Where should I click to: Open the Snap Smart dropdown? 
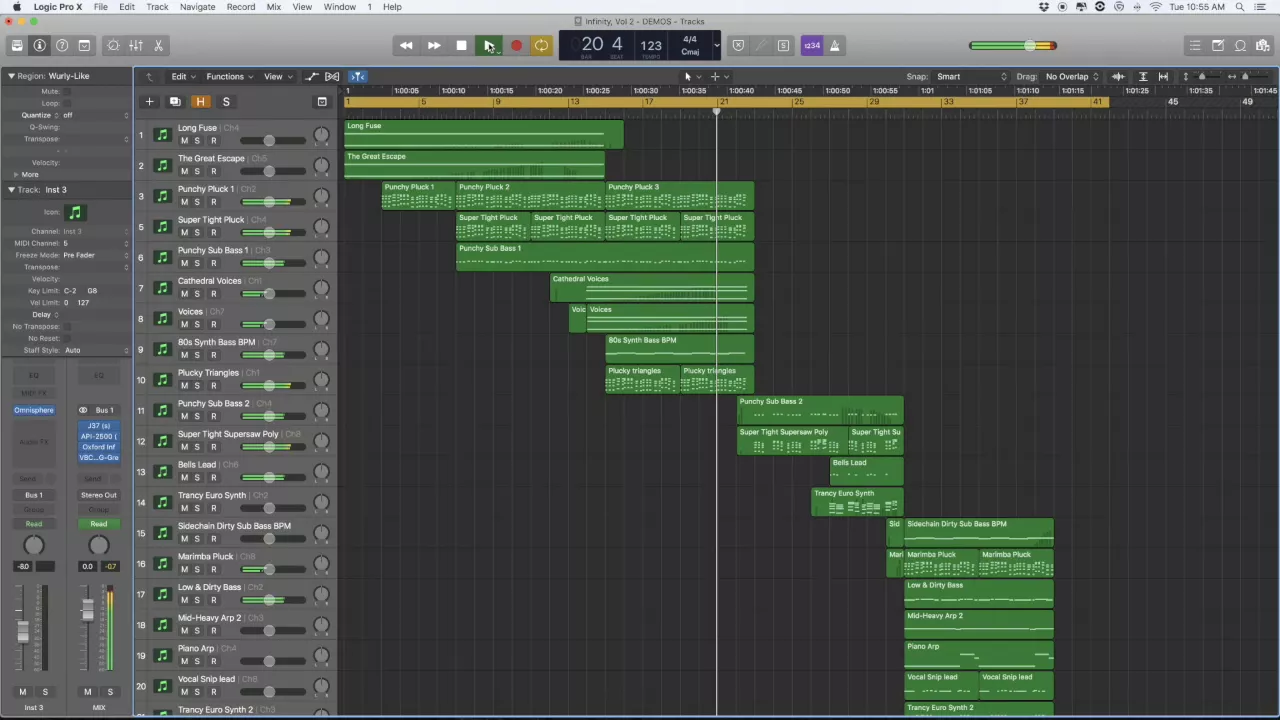click(x=970, y=76)
